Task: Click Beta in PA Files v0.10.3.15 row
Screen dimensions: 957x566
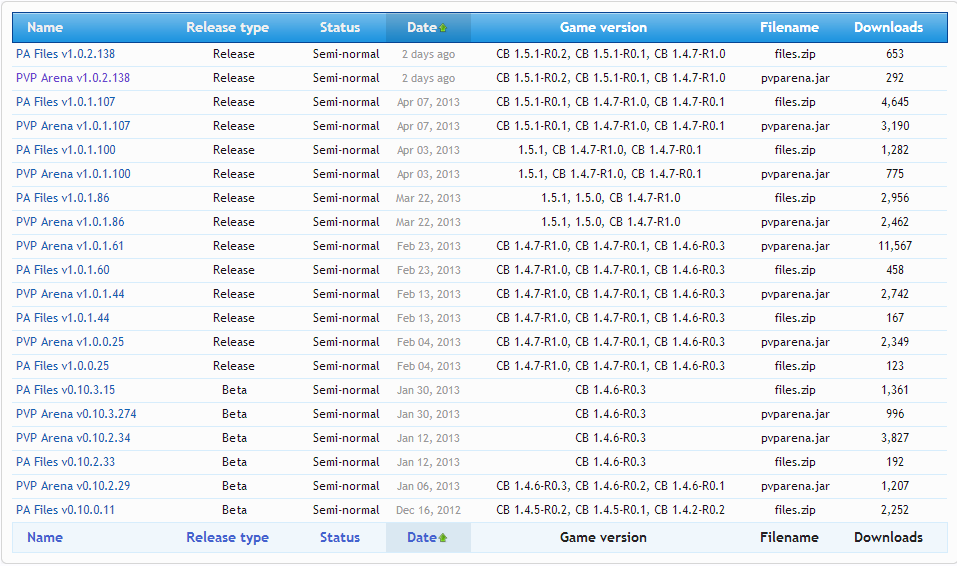Action: point(234,390)
